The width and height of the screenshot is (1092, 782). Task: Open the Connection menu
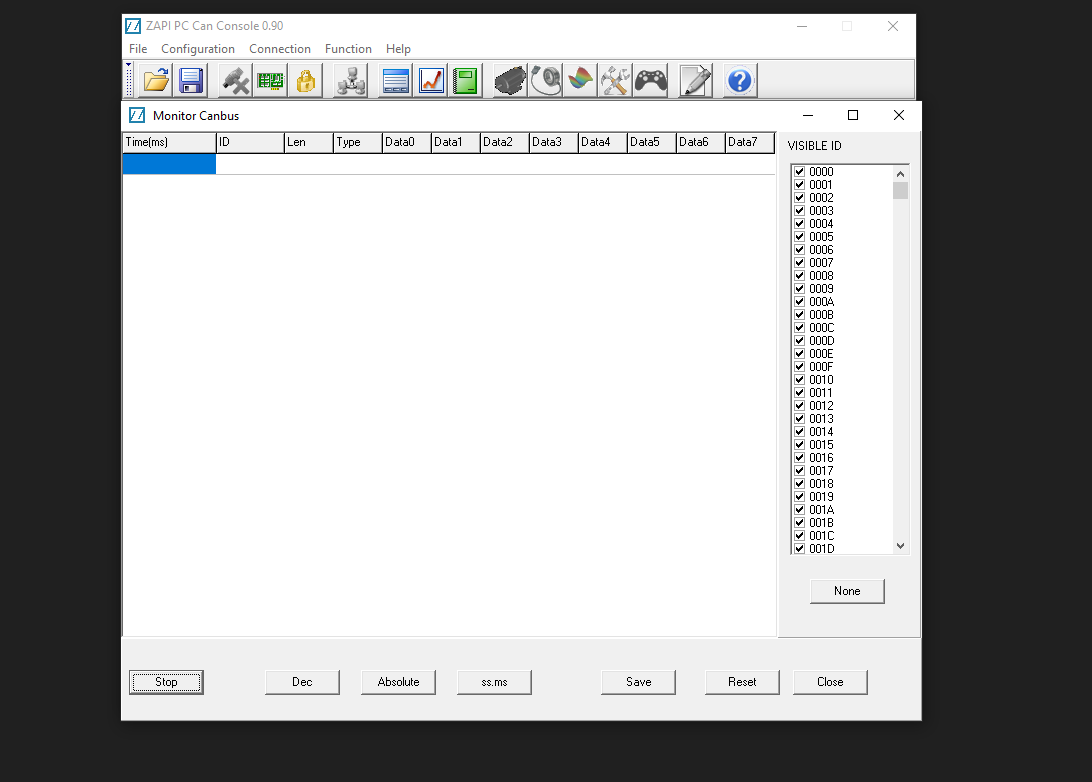tap(280, 49)
